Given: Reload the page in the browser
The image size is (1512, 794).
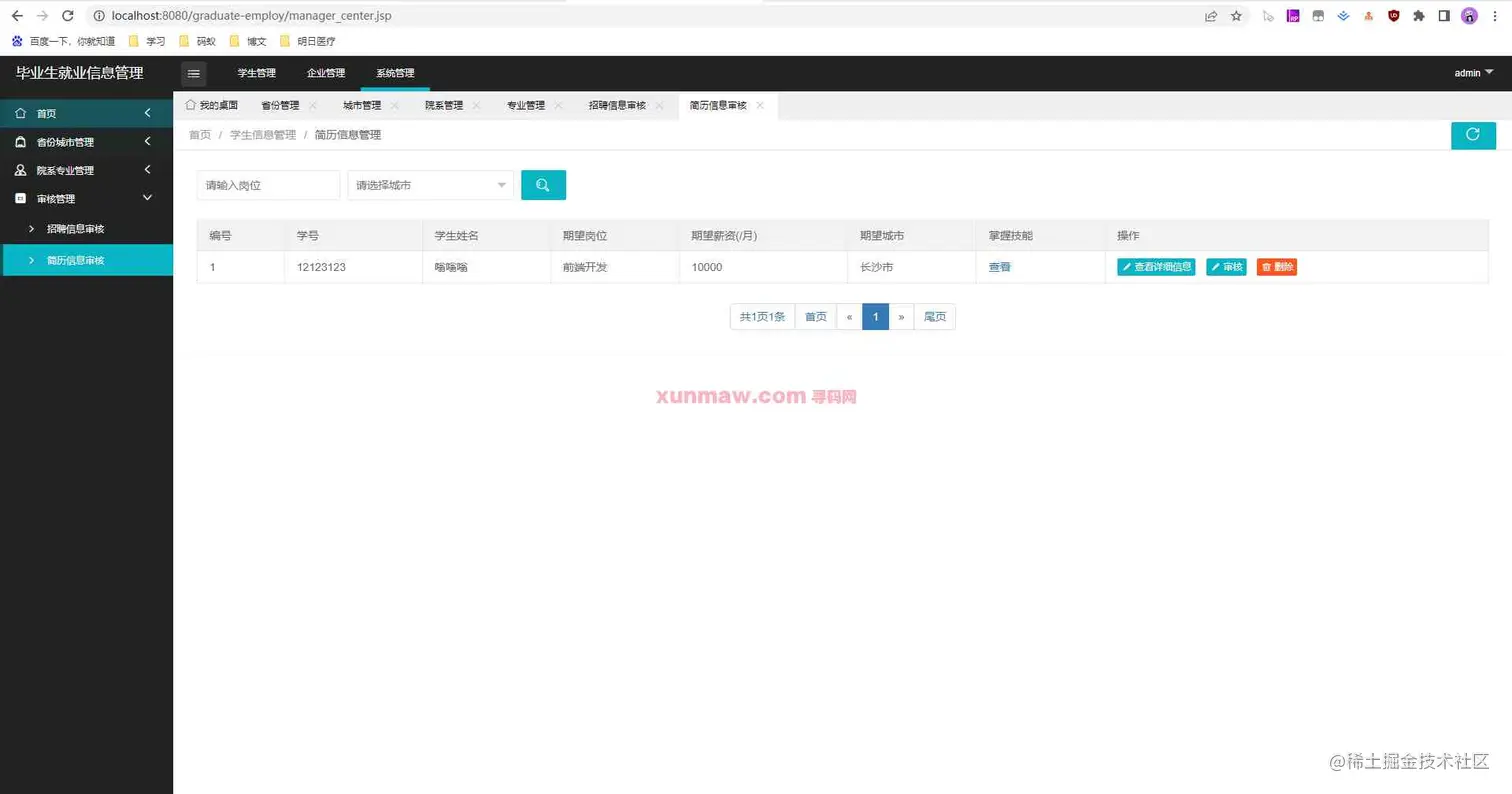Looking at the screenshot, I should [67, 16].
